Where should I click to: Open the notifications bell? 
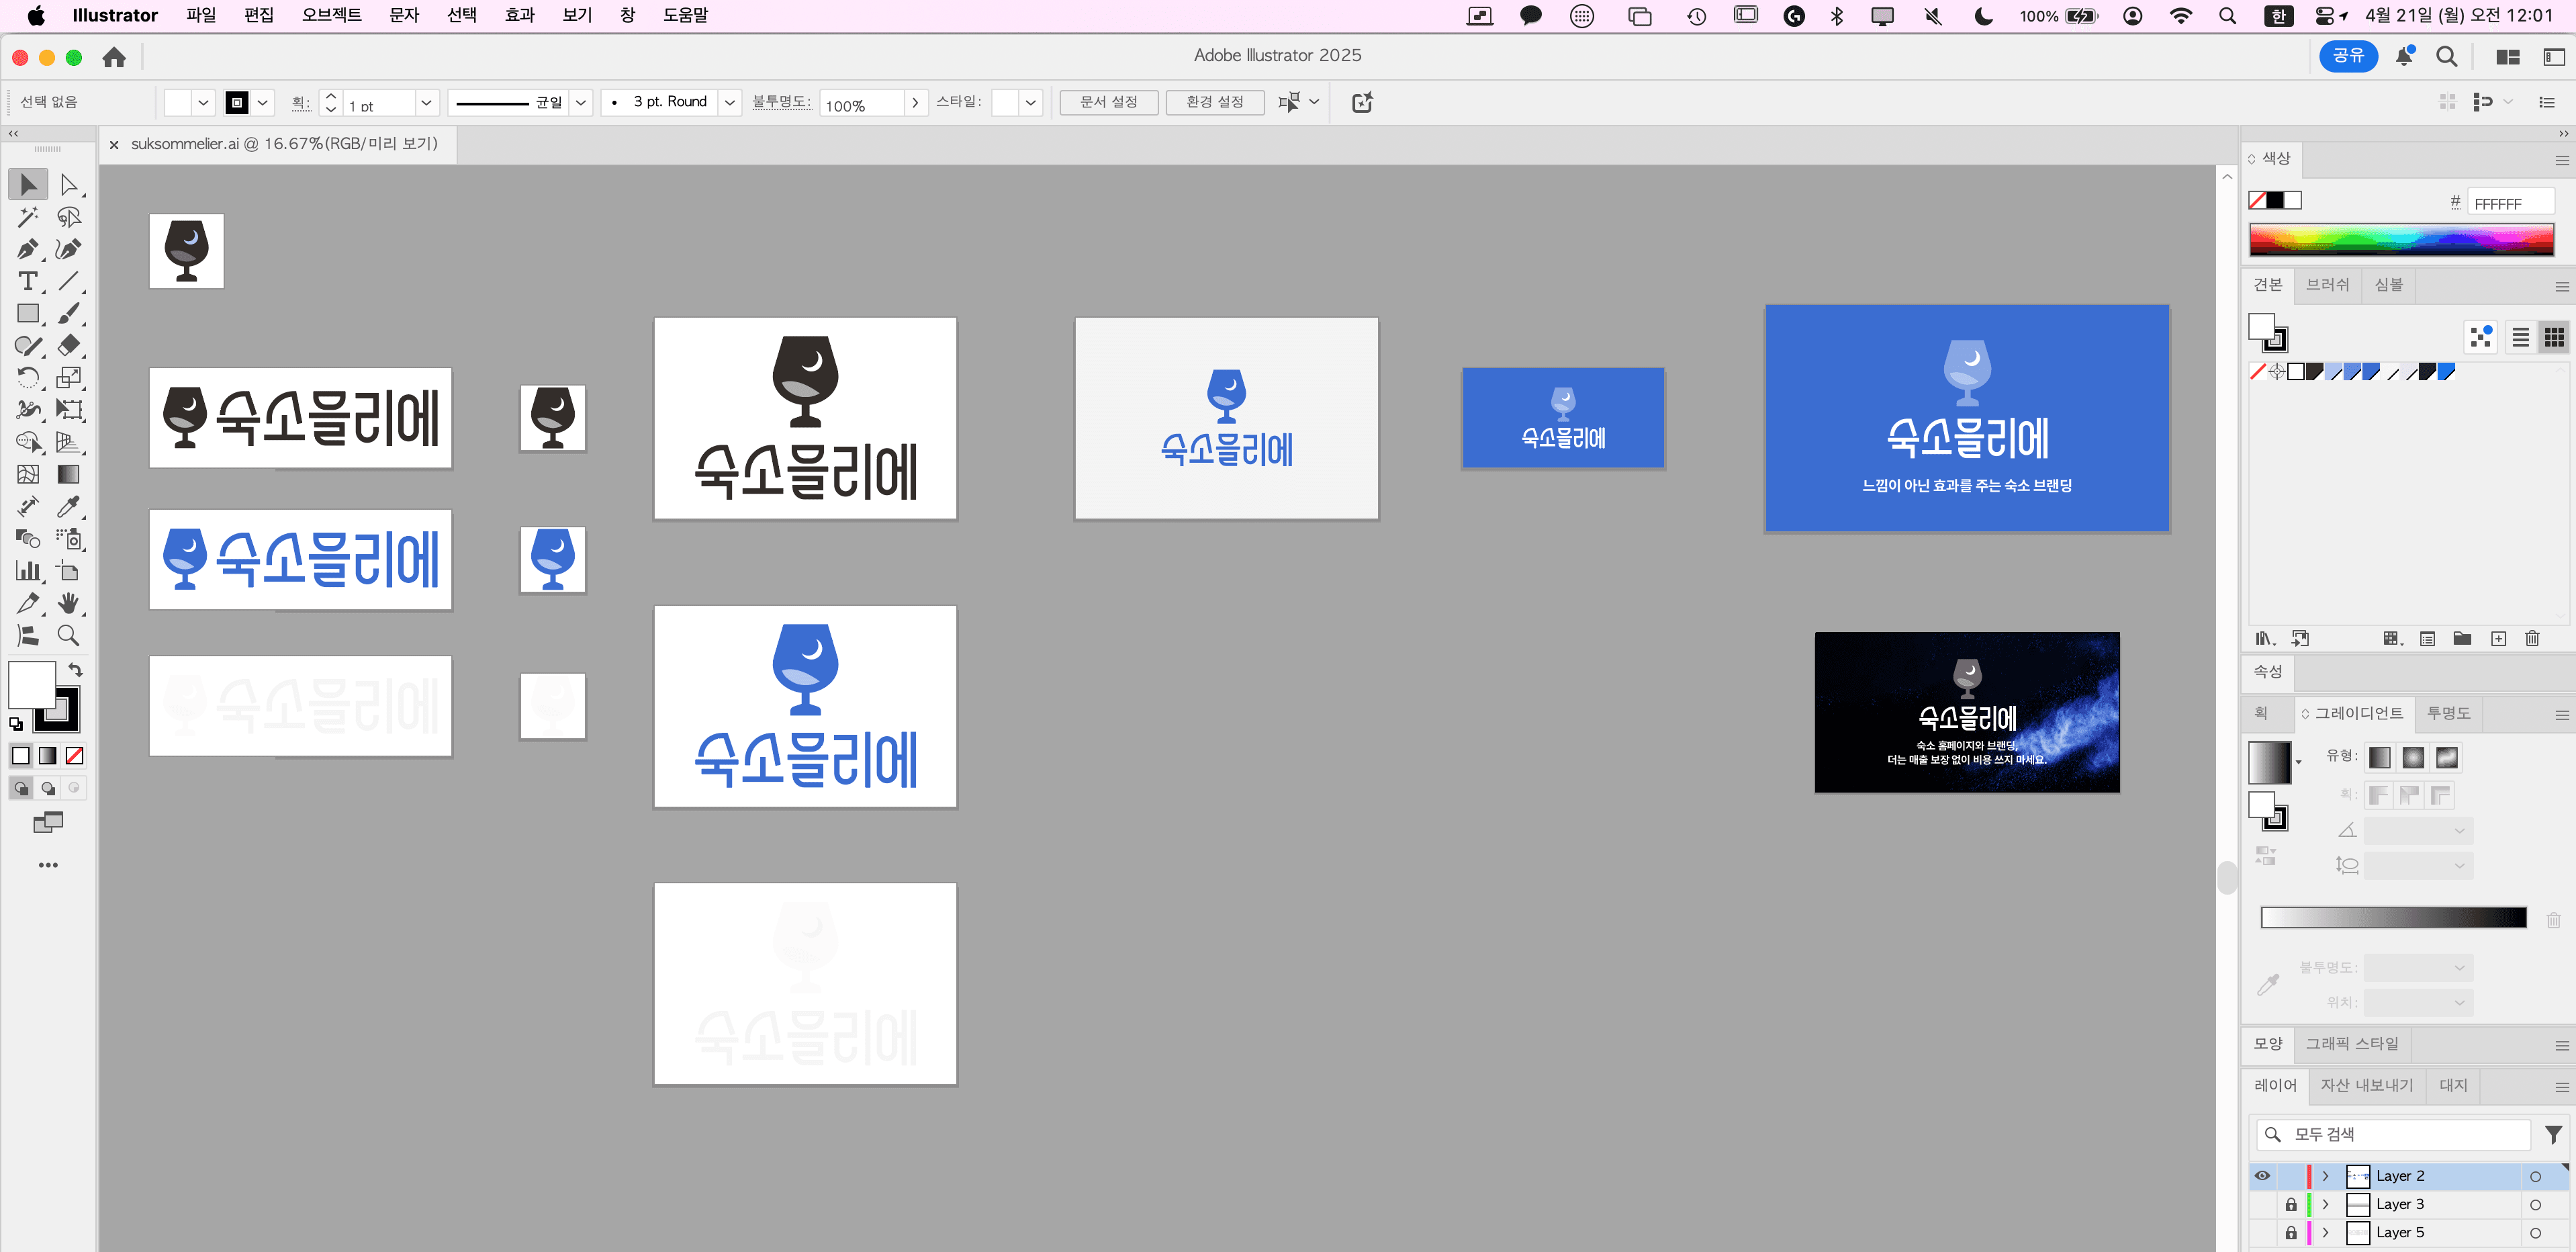(2404, 57)
